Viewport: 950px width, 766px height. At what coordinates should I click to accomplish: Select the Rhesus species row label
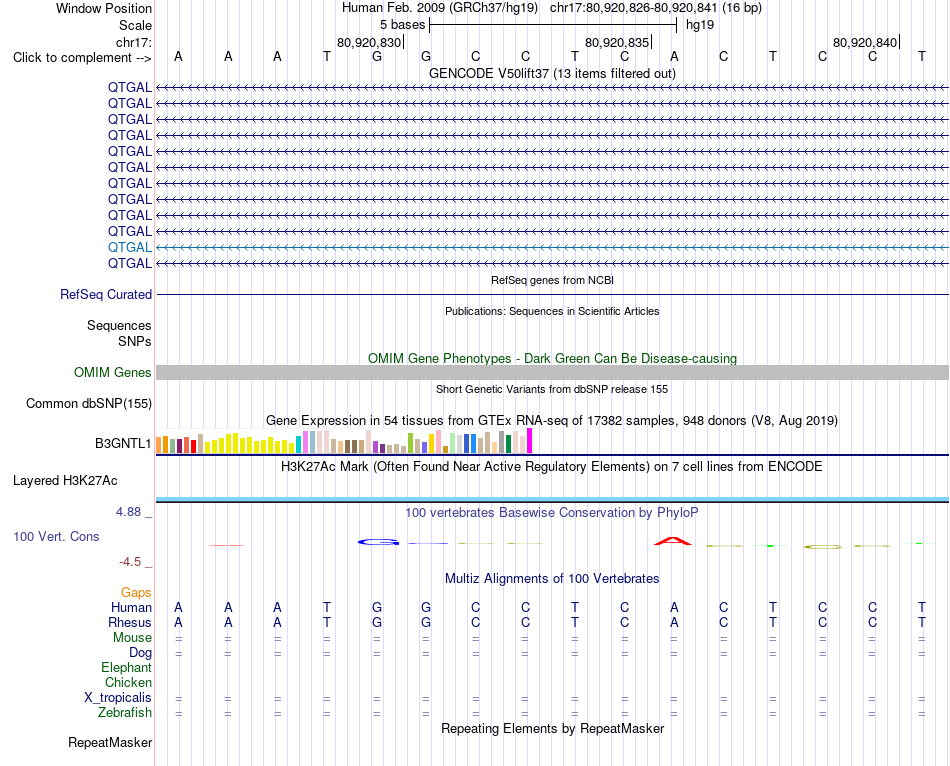point(130,622)
